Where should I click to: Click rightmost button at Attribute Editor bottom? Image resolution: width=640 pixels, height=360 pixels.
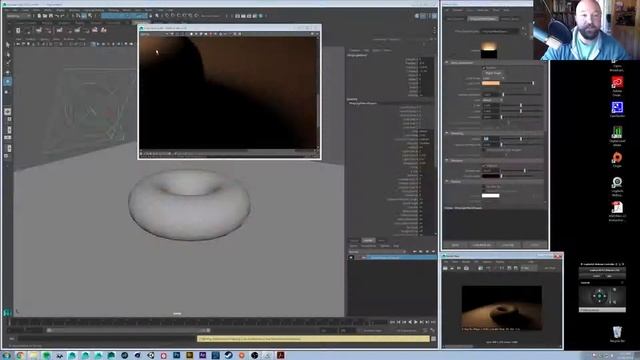(x=534, y=245)
